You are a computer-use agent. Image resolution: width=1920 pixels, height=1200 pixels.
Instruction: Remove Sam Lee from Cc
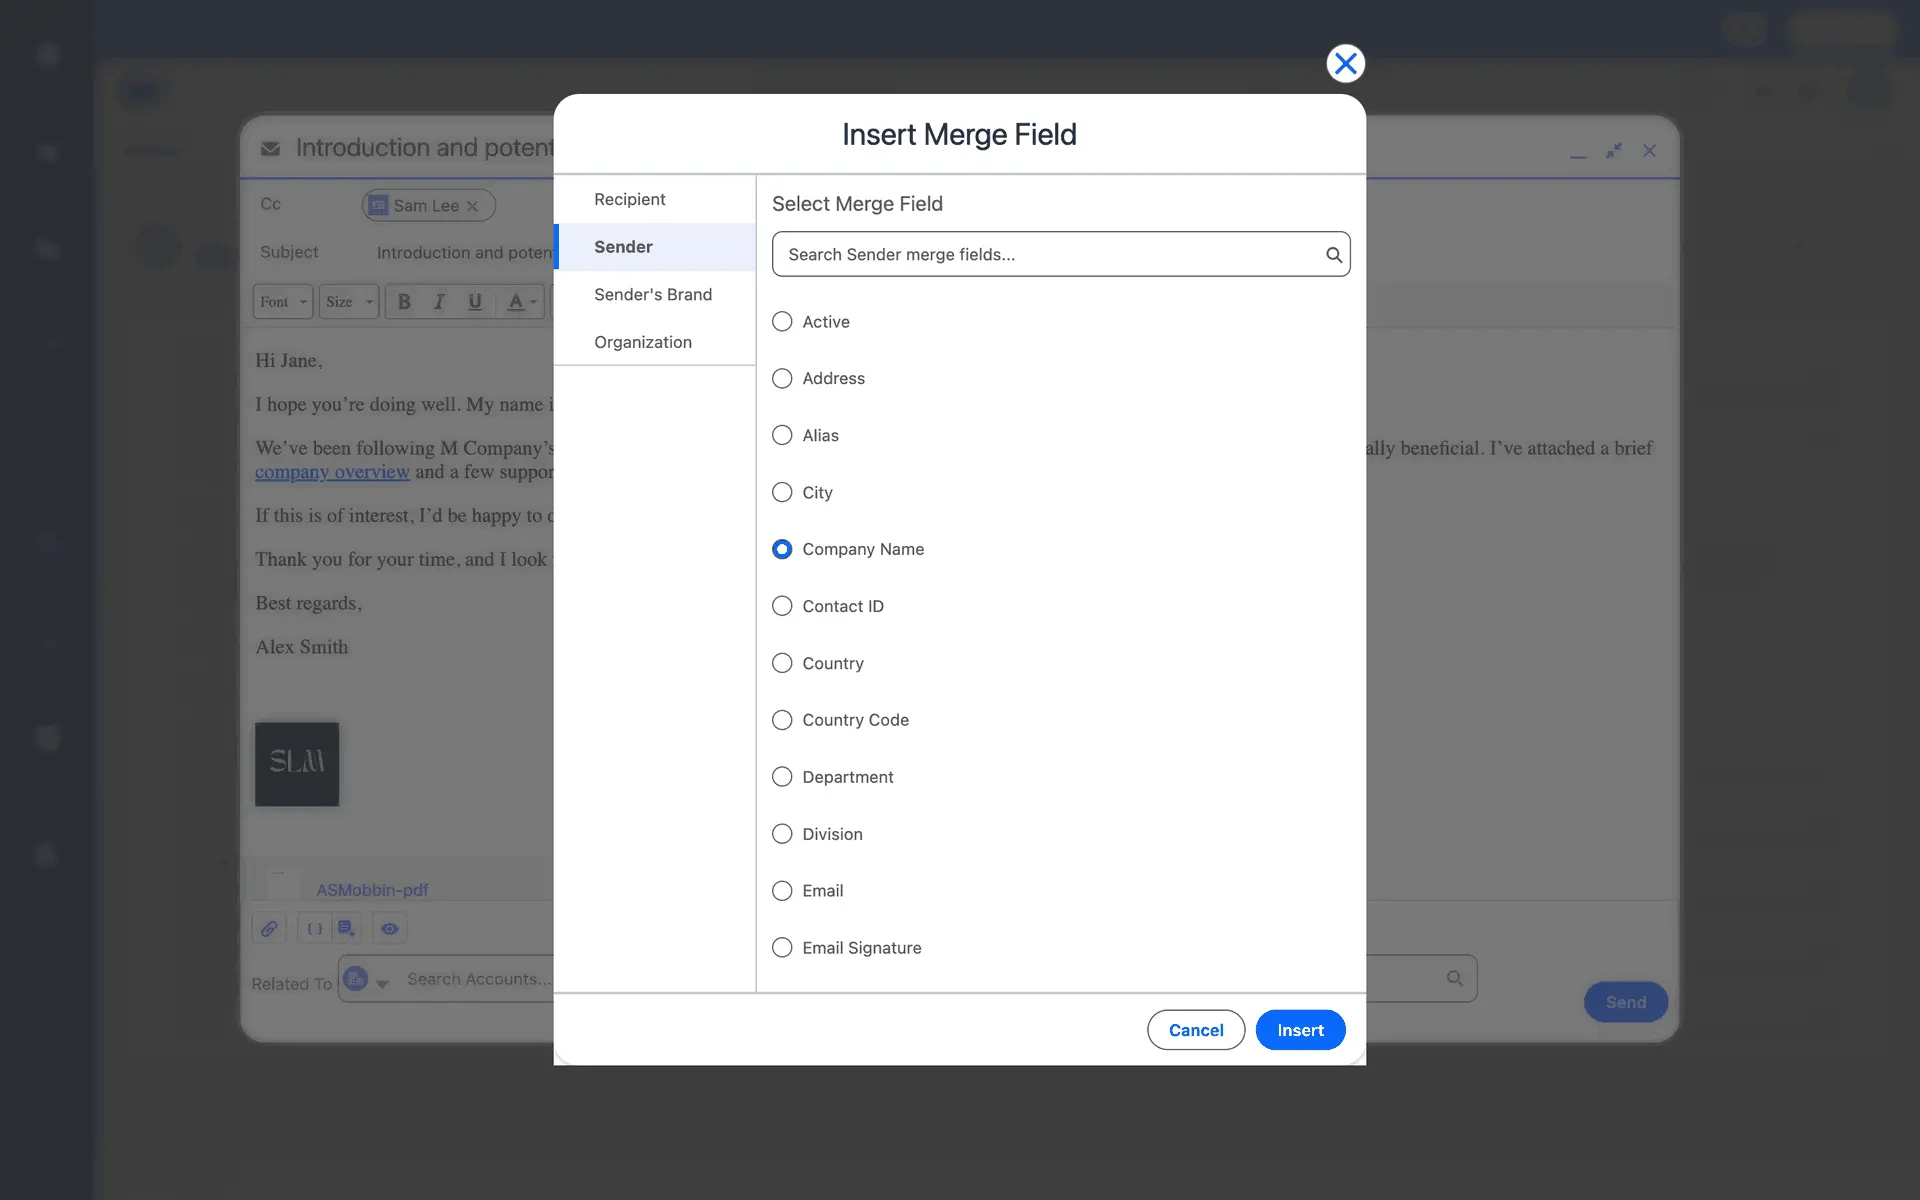coord(473,206)
